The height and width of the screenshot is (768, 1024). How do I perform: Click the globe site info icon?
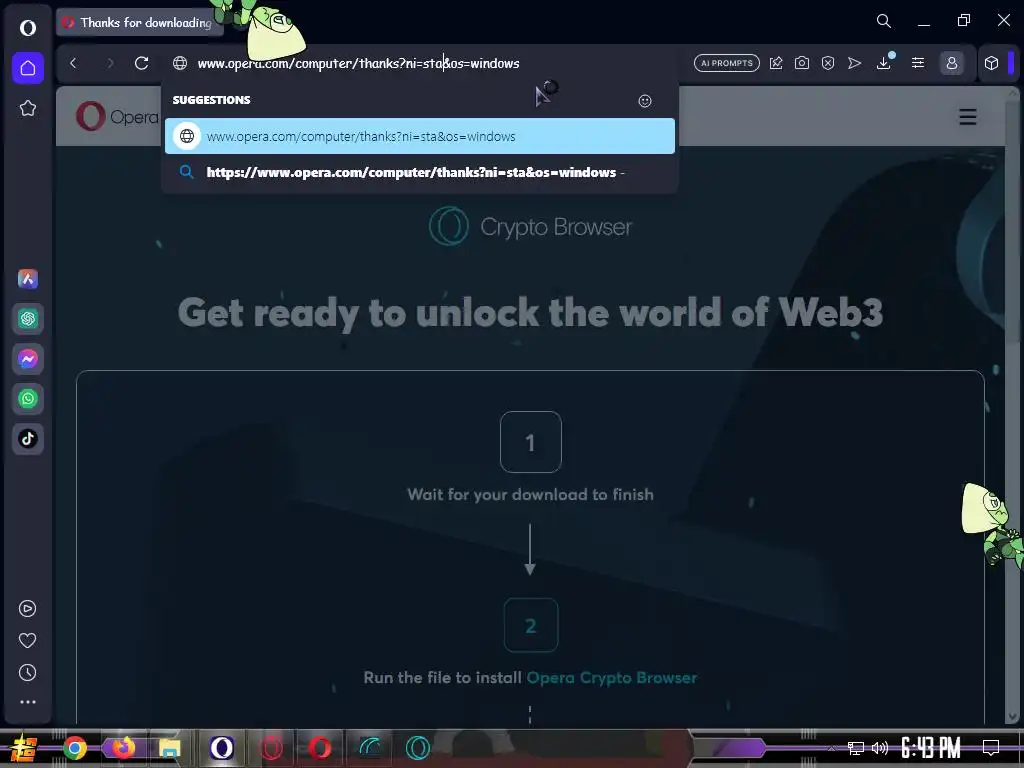coord(180,63)
